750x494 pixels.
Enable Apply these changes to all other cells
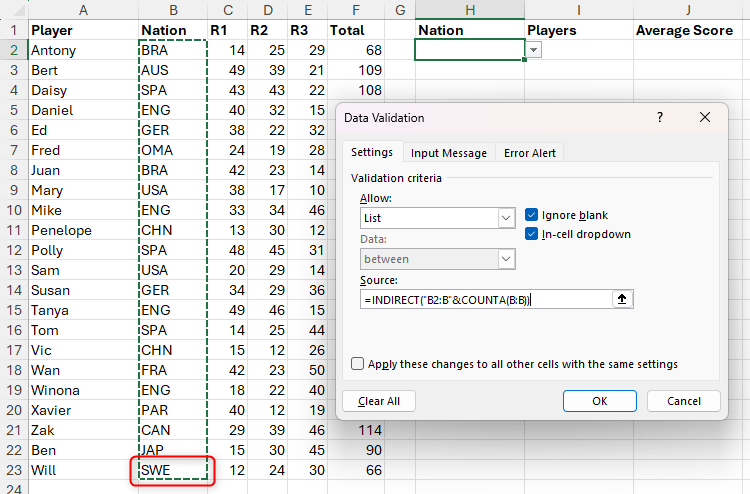(x=358, y=364)
